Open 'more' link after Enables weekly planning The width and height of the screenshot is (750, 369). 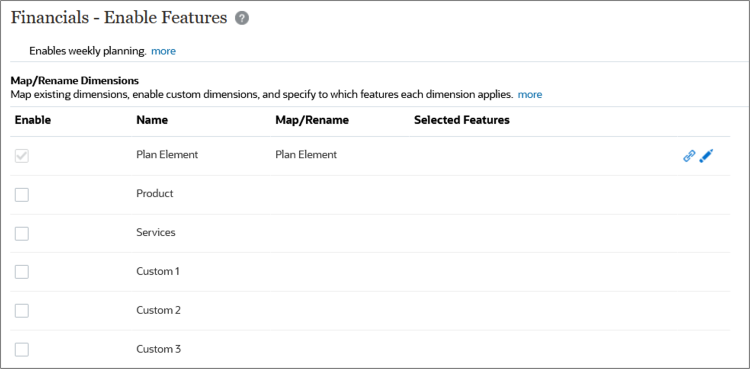pos(164,51)
